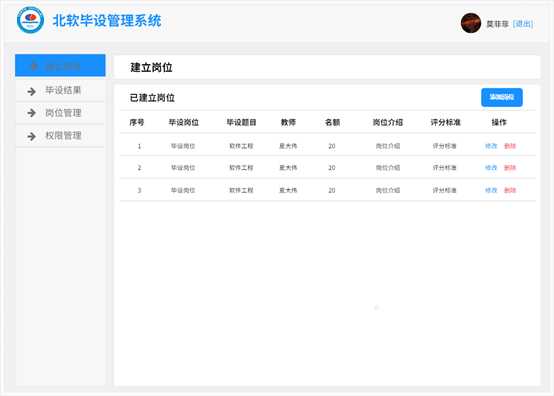The width and height of the screenshot is (554, 396).
Task: Log out using the 退出 link
Action: tap(523, 24)
